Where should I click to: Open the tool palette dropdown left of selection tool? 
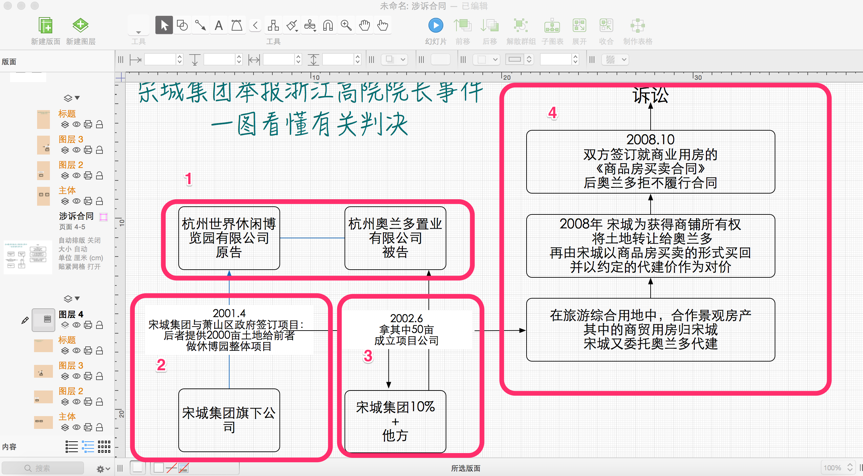coord(138,28)
